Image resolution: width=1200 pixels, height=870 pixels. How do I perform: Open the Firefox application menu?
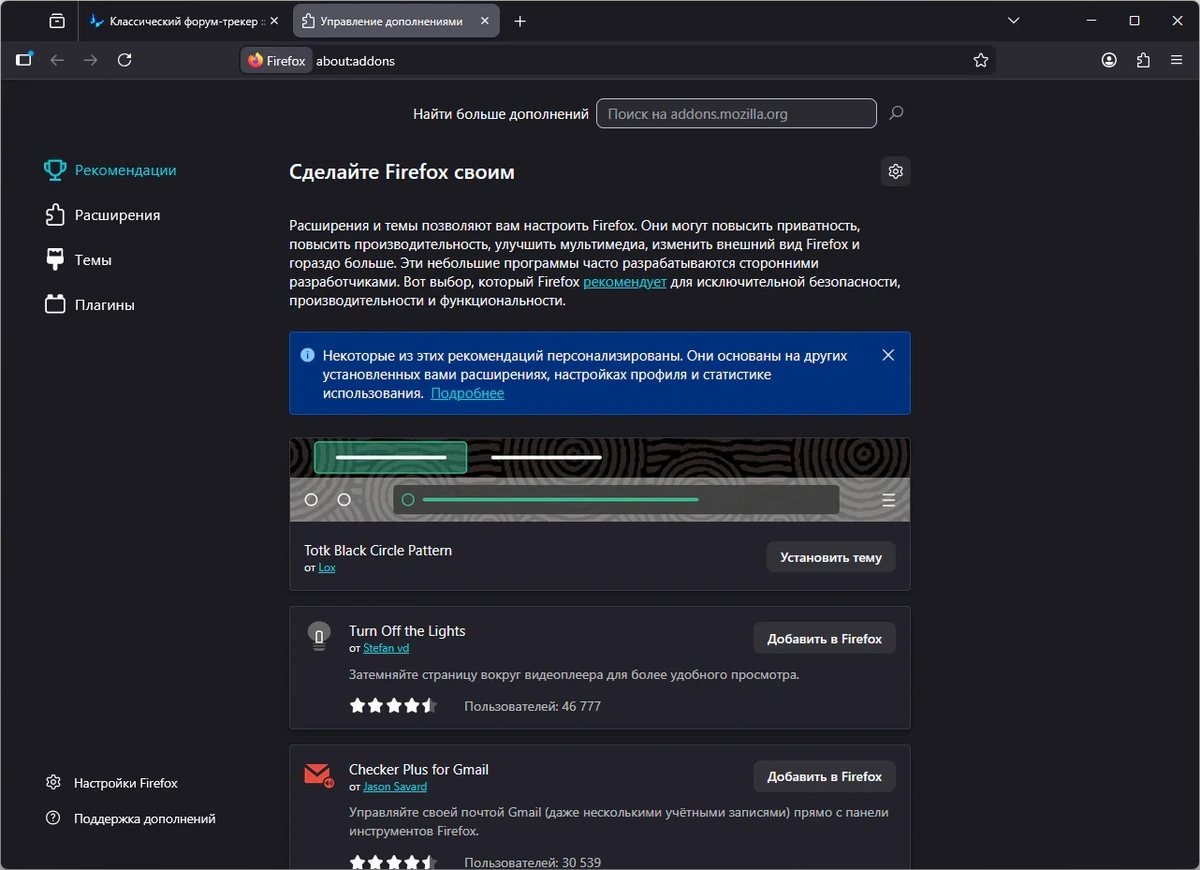click(1177, 60)
